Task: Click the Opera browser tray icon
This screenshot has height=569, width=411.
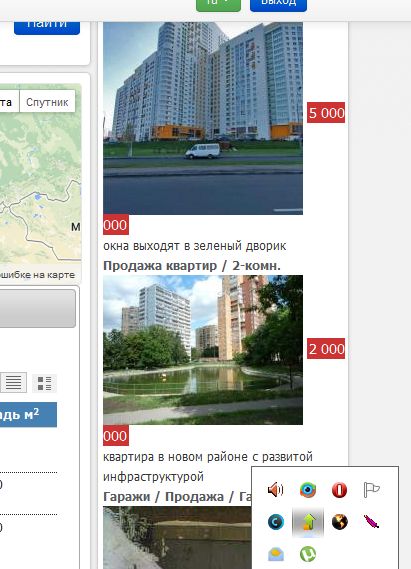Action: 339,490
